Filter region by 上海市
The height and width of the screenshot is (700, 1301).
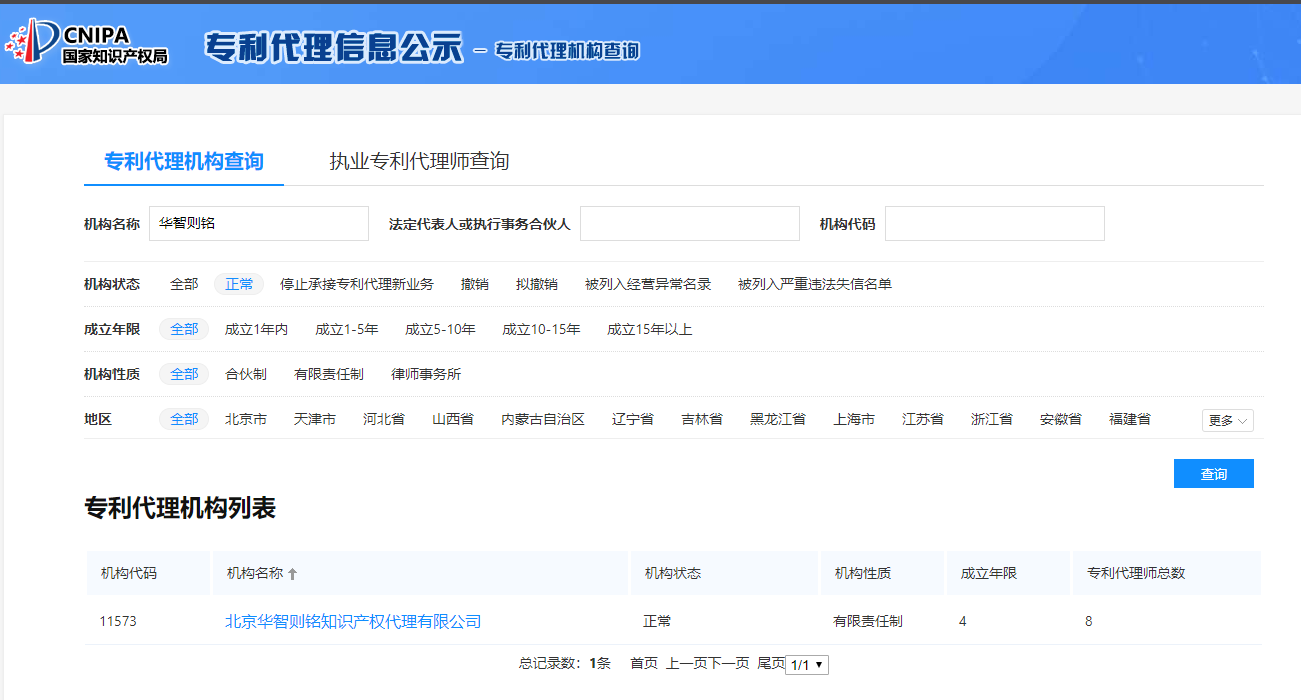click(x=854, y=419)
